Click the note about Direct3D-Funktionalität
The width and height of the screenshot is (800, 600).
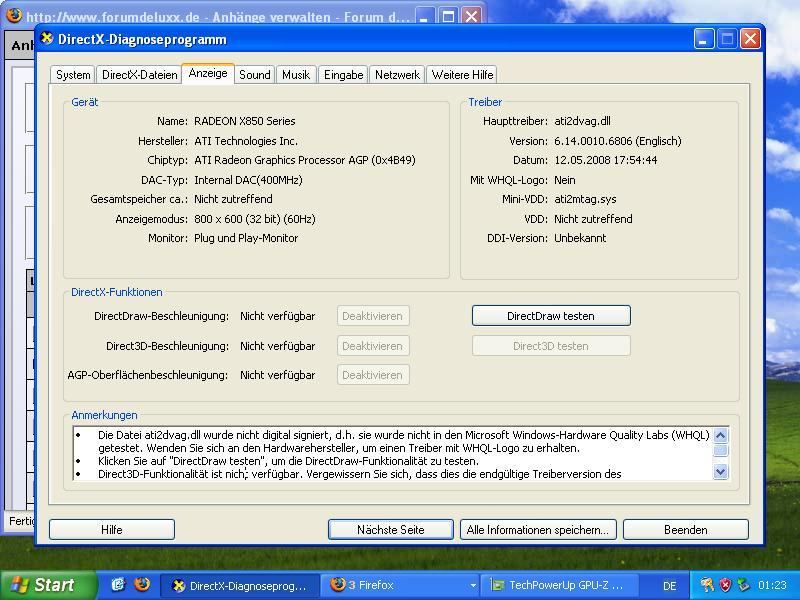(359, 474)
